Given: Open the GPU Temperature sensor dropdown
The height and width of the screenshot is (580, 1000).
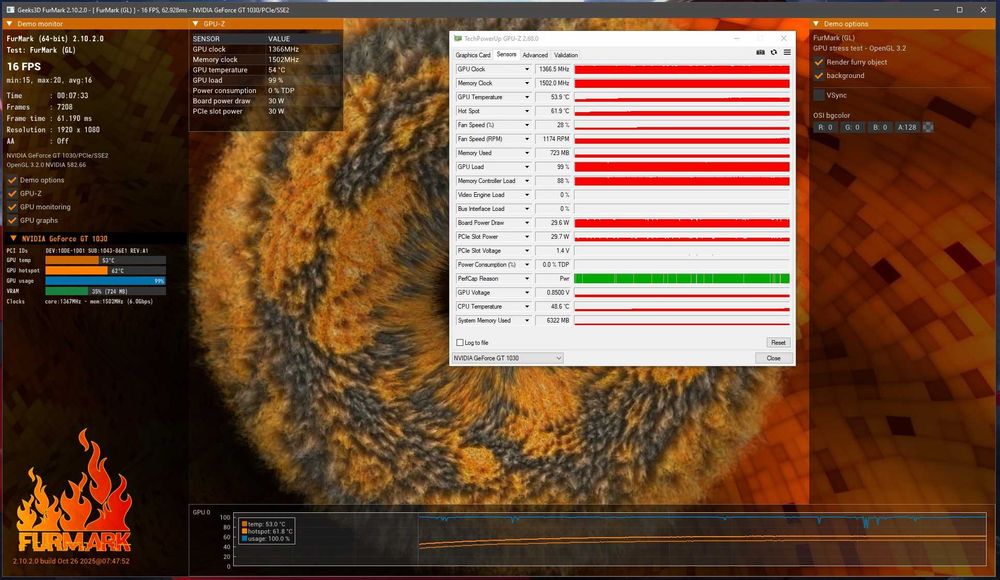Looking at the screenshot, I should 527,97.
